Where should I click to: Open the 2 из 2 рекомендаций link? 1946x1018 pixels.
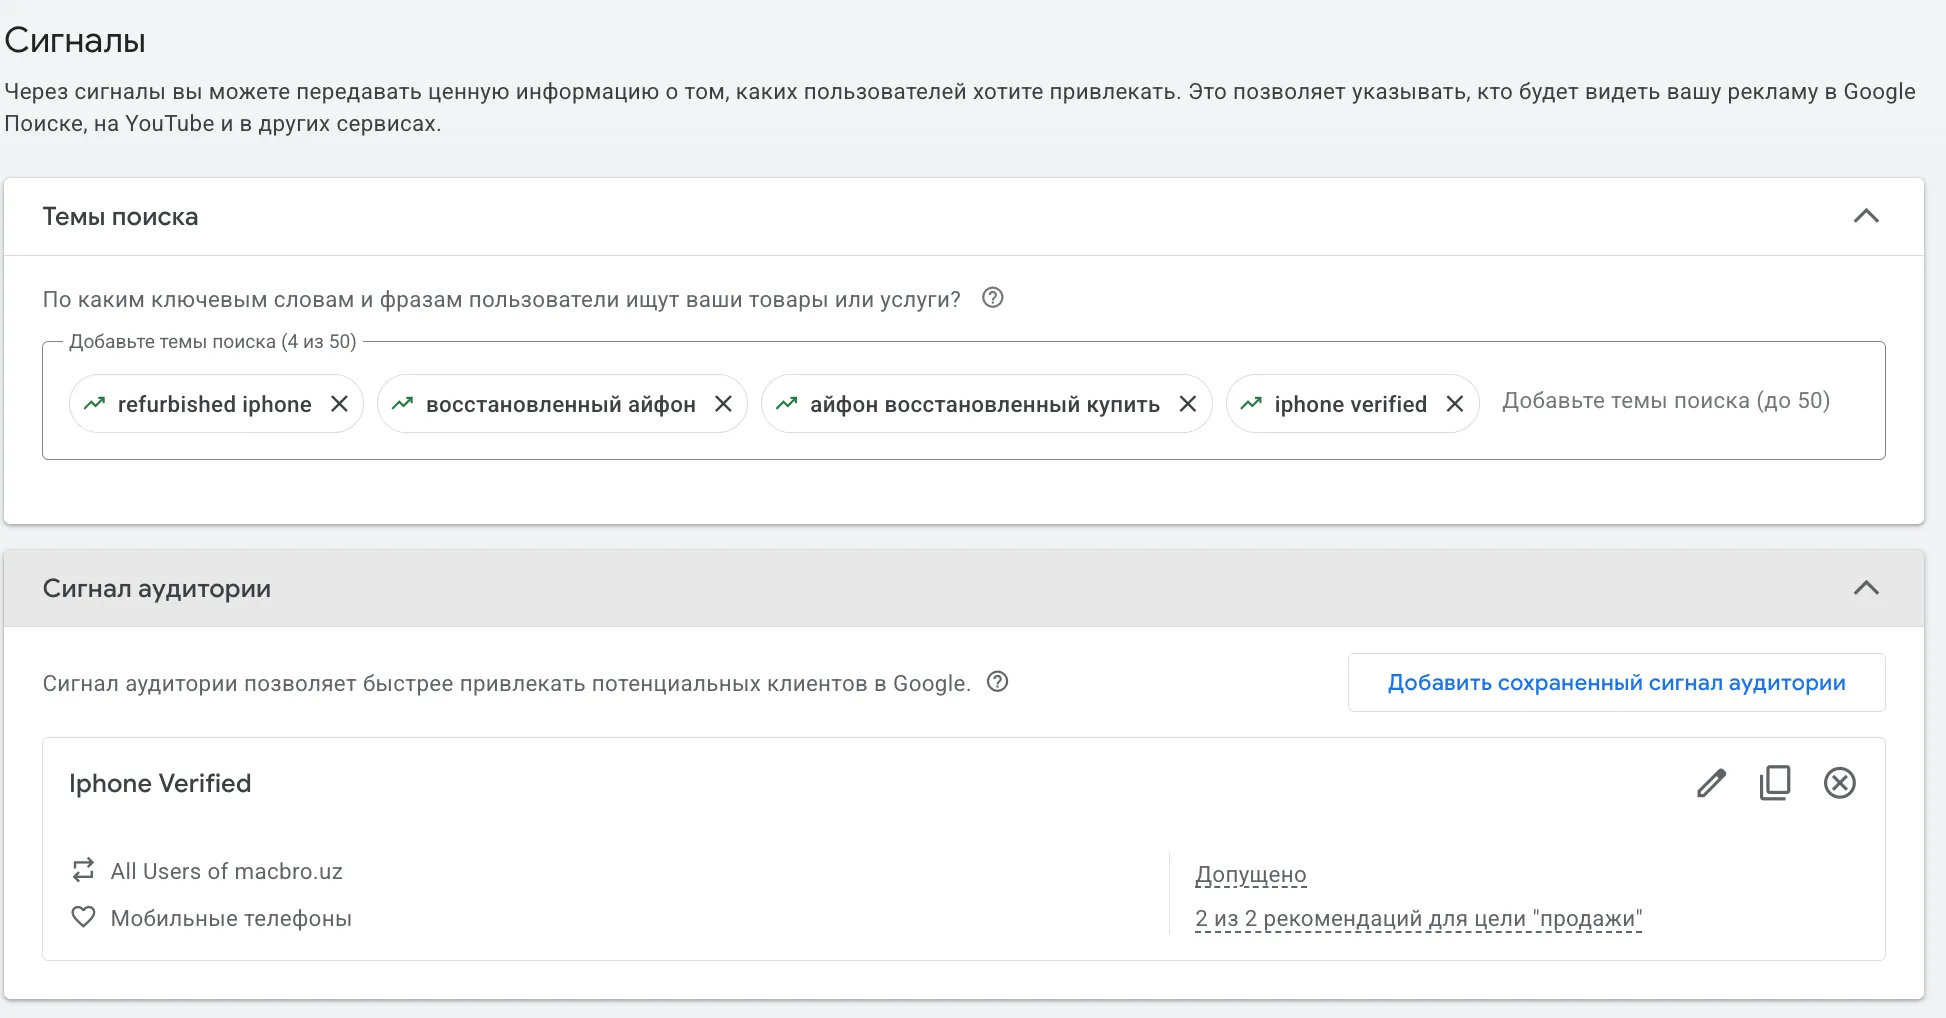[1418, 919]
